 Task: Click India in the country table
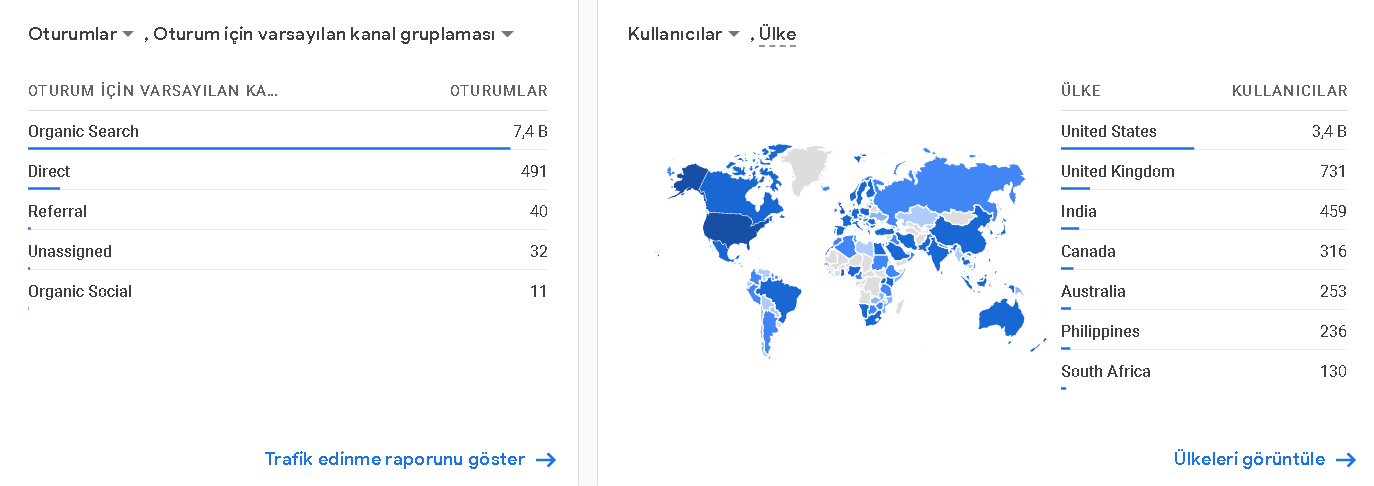[x=1079, y=211]
